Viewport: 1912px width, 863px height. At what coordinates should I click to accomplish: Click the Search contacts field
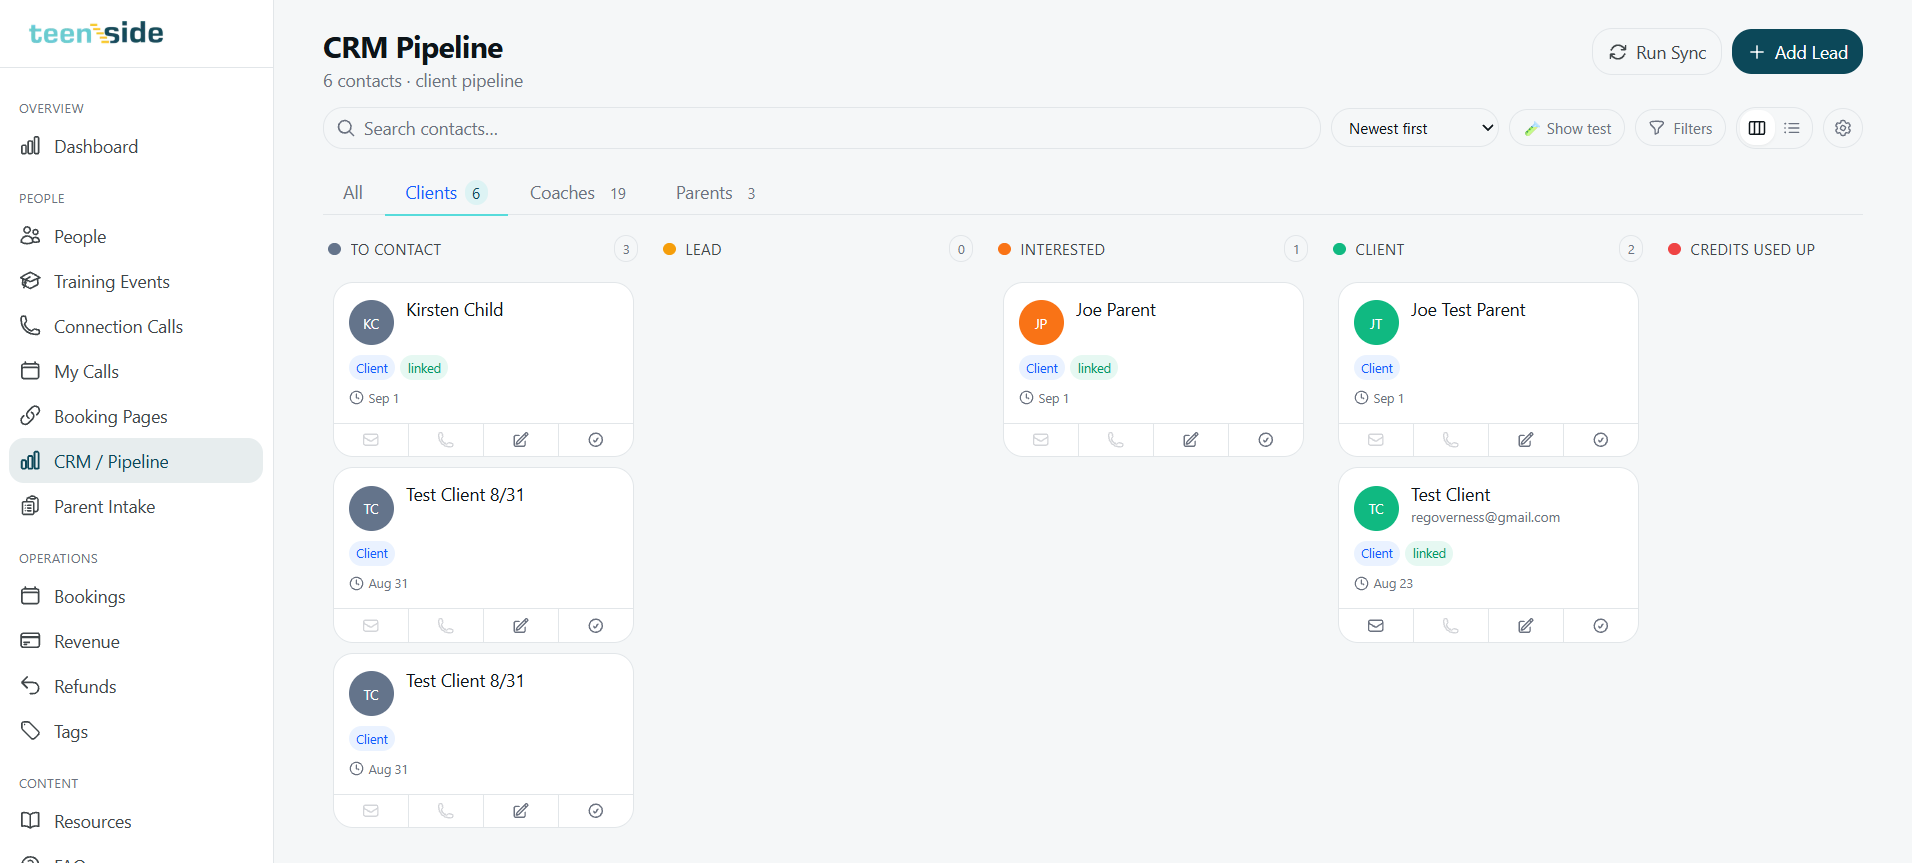822,128
